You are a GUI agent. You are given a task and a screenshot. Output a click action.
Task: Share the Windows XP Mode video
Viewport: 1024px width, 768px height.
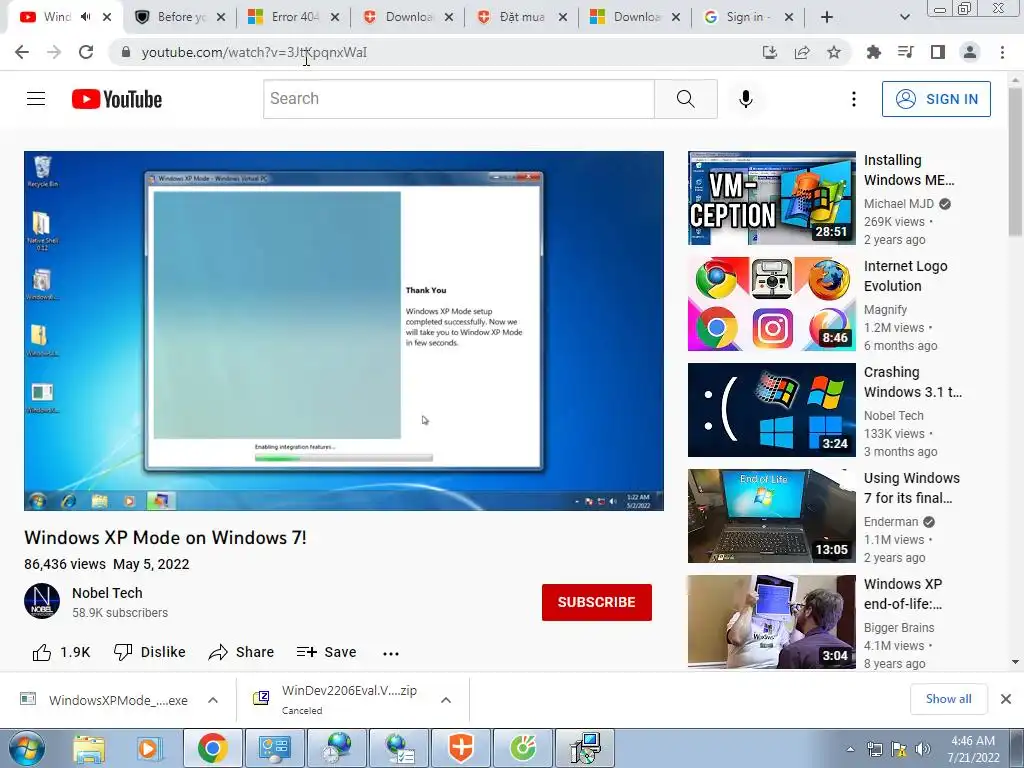pyautogui.click(x=241, y=652)
